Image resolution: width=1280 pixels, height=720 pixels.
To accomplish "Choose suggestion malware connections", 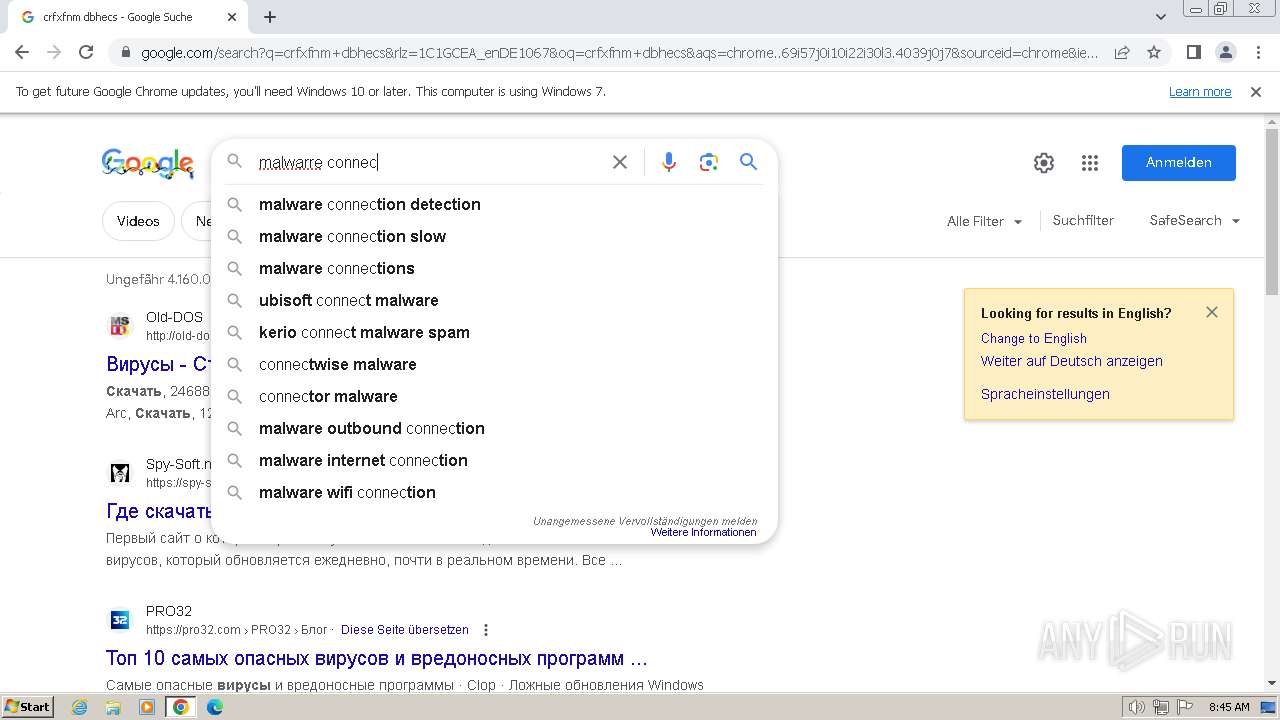I will tap(495, 268).
